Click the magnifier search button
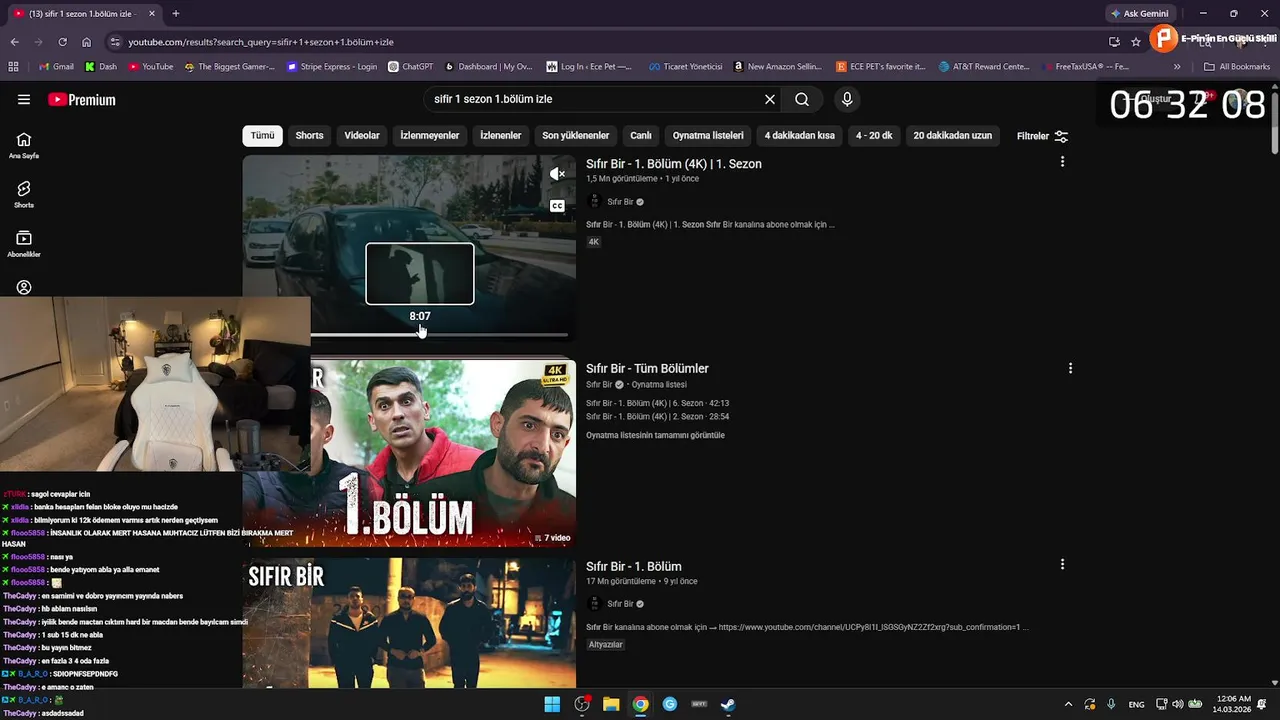 click(x=802, y=99)
